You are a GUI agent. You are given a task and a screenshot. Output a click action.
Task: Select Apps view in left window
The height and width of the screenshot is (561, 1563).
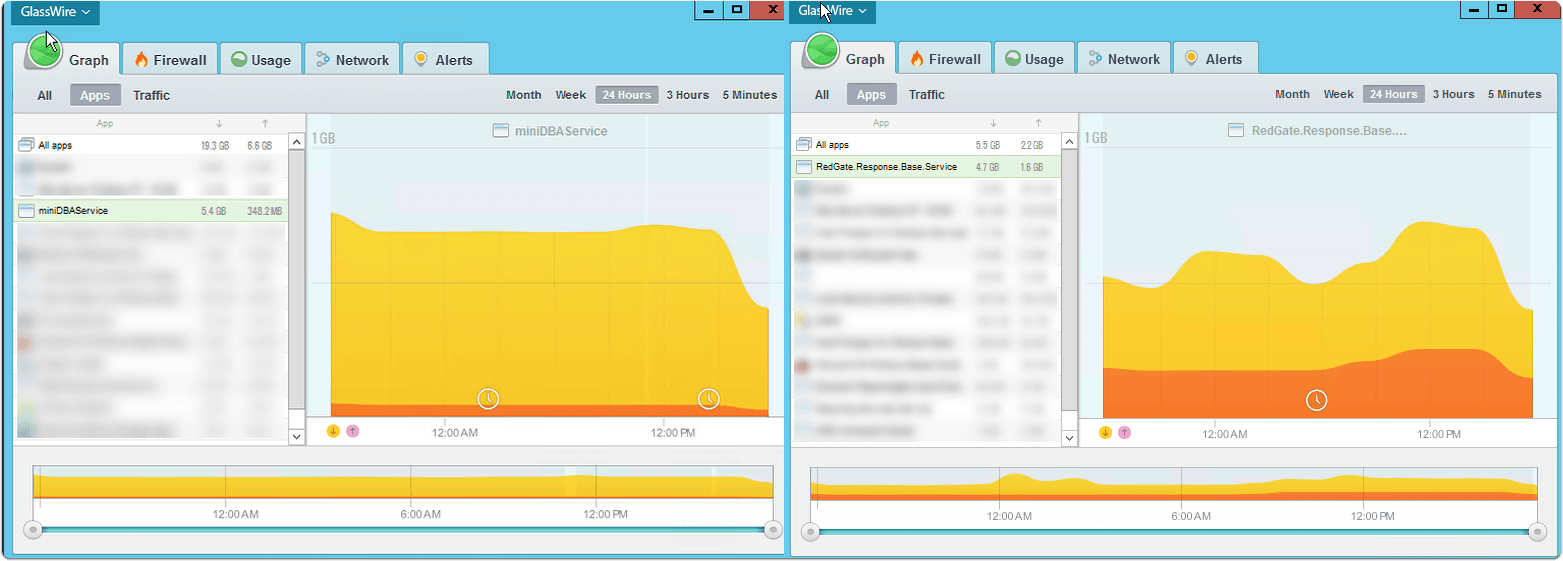(x=95, y=96)
